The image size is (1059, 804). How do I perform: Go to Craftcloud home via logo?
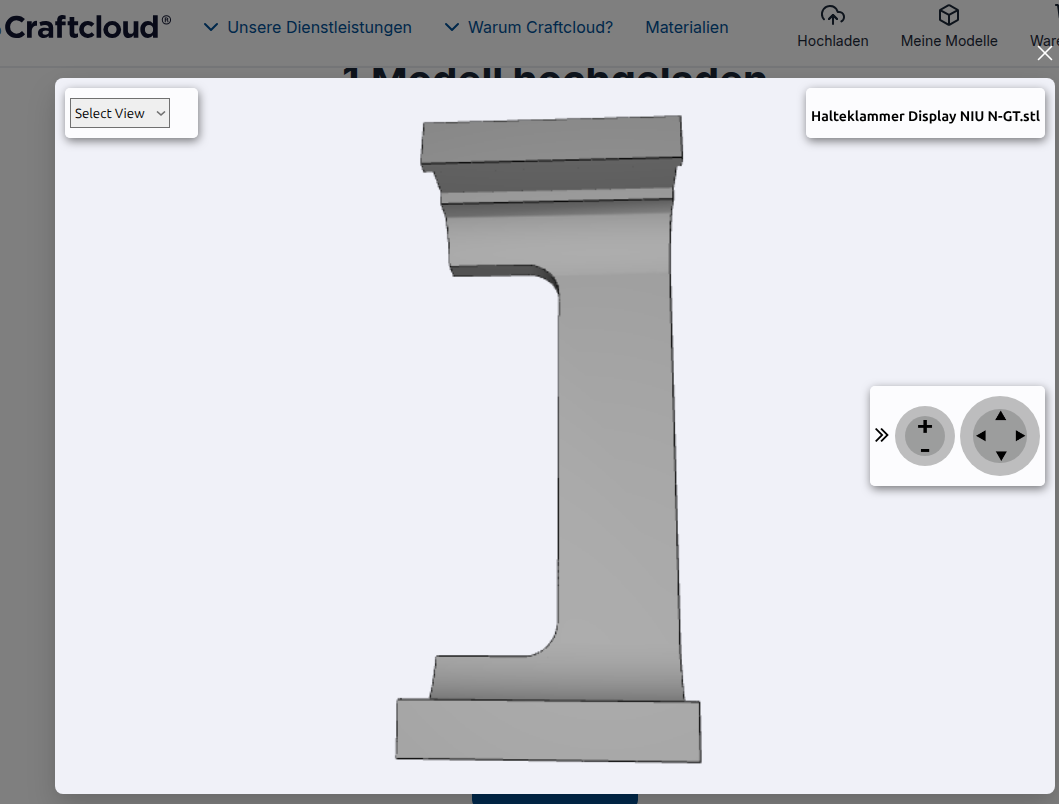tap(85, 26)
